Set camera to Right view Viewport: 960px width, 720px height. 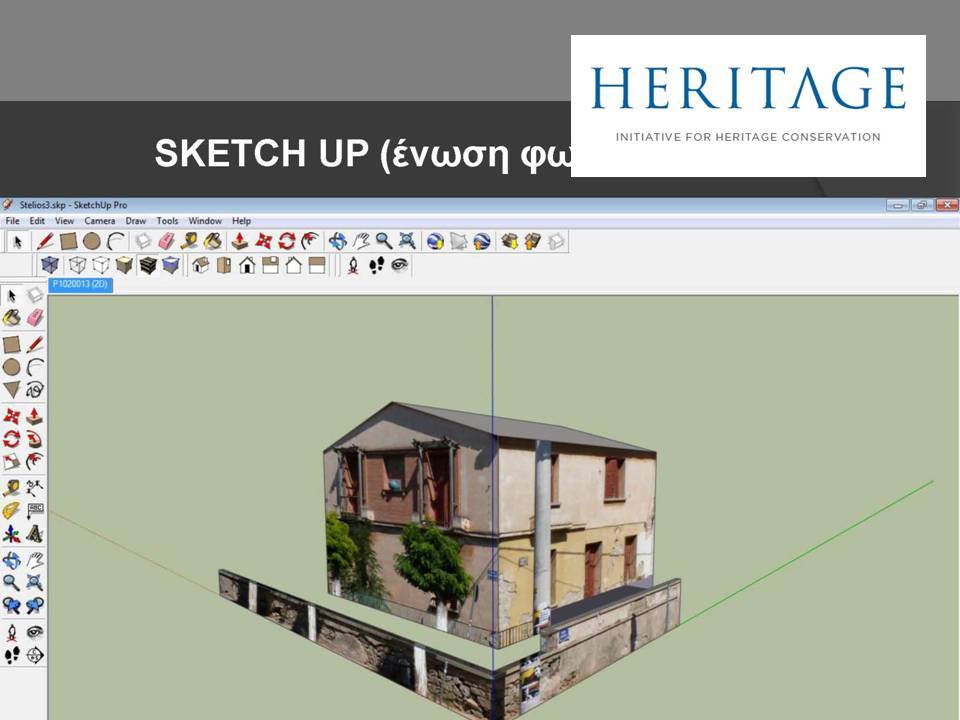tap(270, 265)
